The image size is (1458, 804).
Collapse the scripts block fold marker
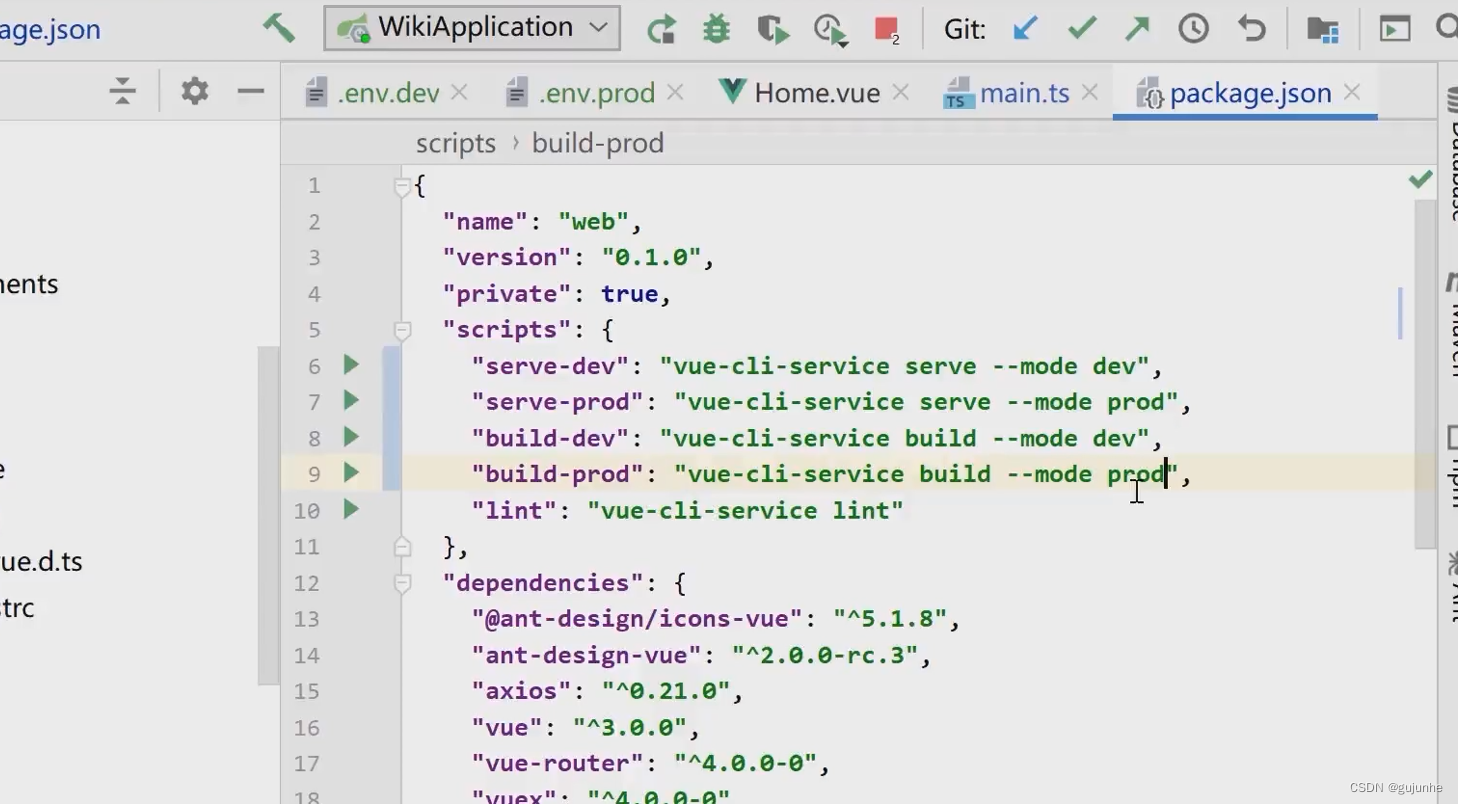402,330
